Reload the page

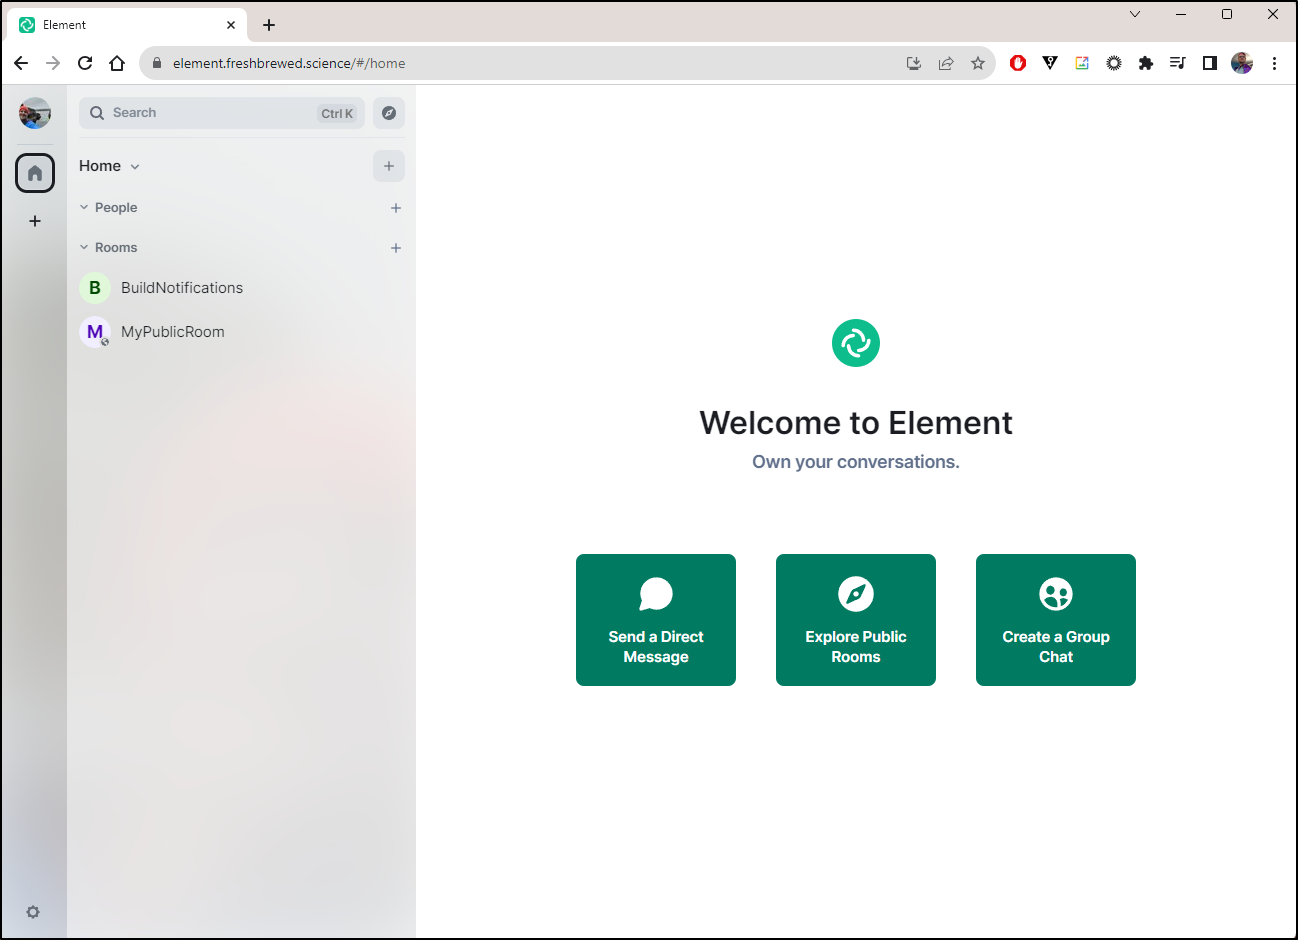tap(85, 63)
